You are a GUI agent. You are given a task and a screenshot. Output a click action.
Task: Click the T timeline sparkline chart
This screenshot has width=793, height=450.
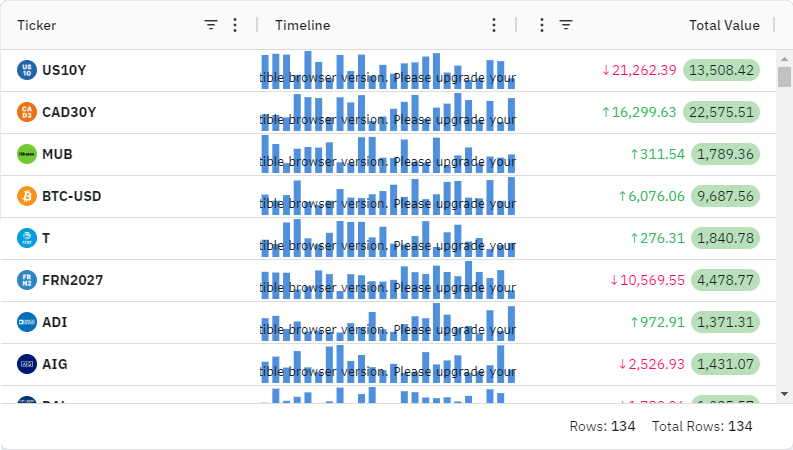click(388, 238)
